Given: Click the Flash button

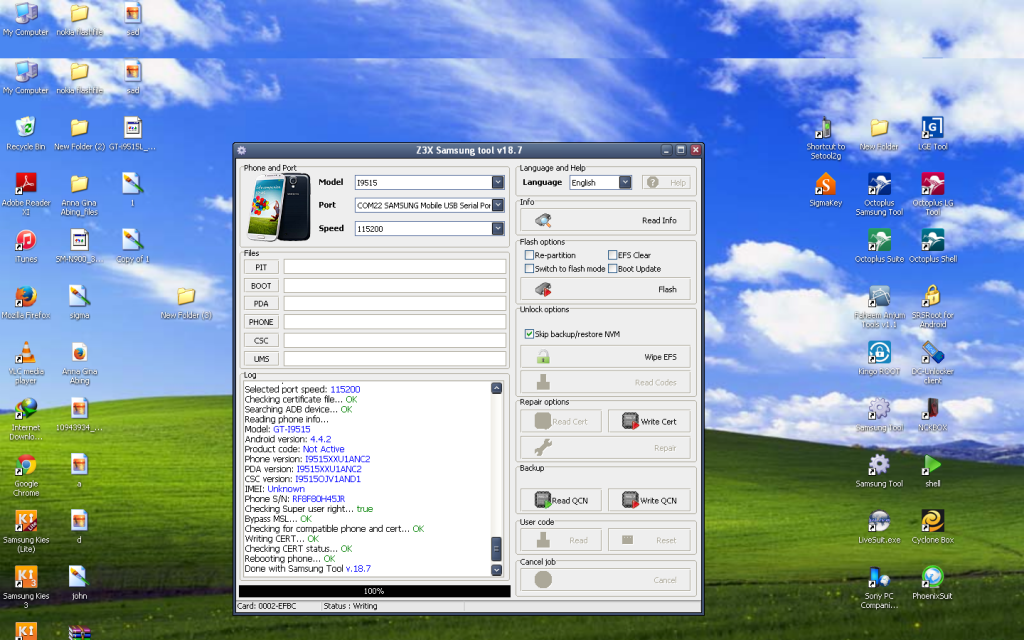Looking at the screenshot, I should click(605, 289).
